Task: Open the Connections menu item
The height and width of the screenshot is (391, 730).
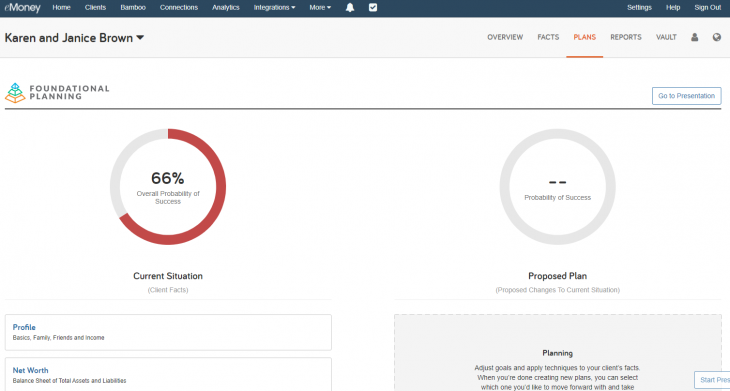Action: coord(179,7)
